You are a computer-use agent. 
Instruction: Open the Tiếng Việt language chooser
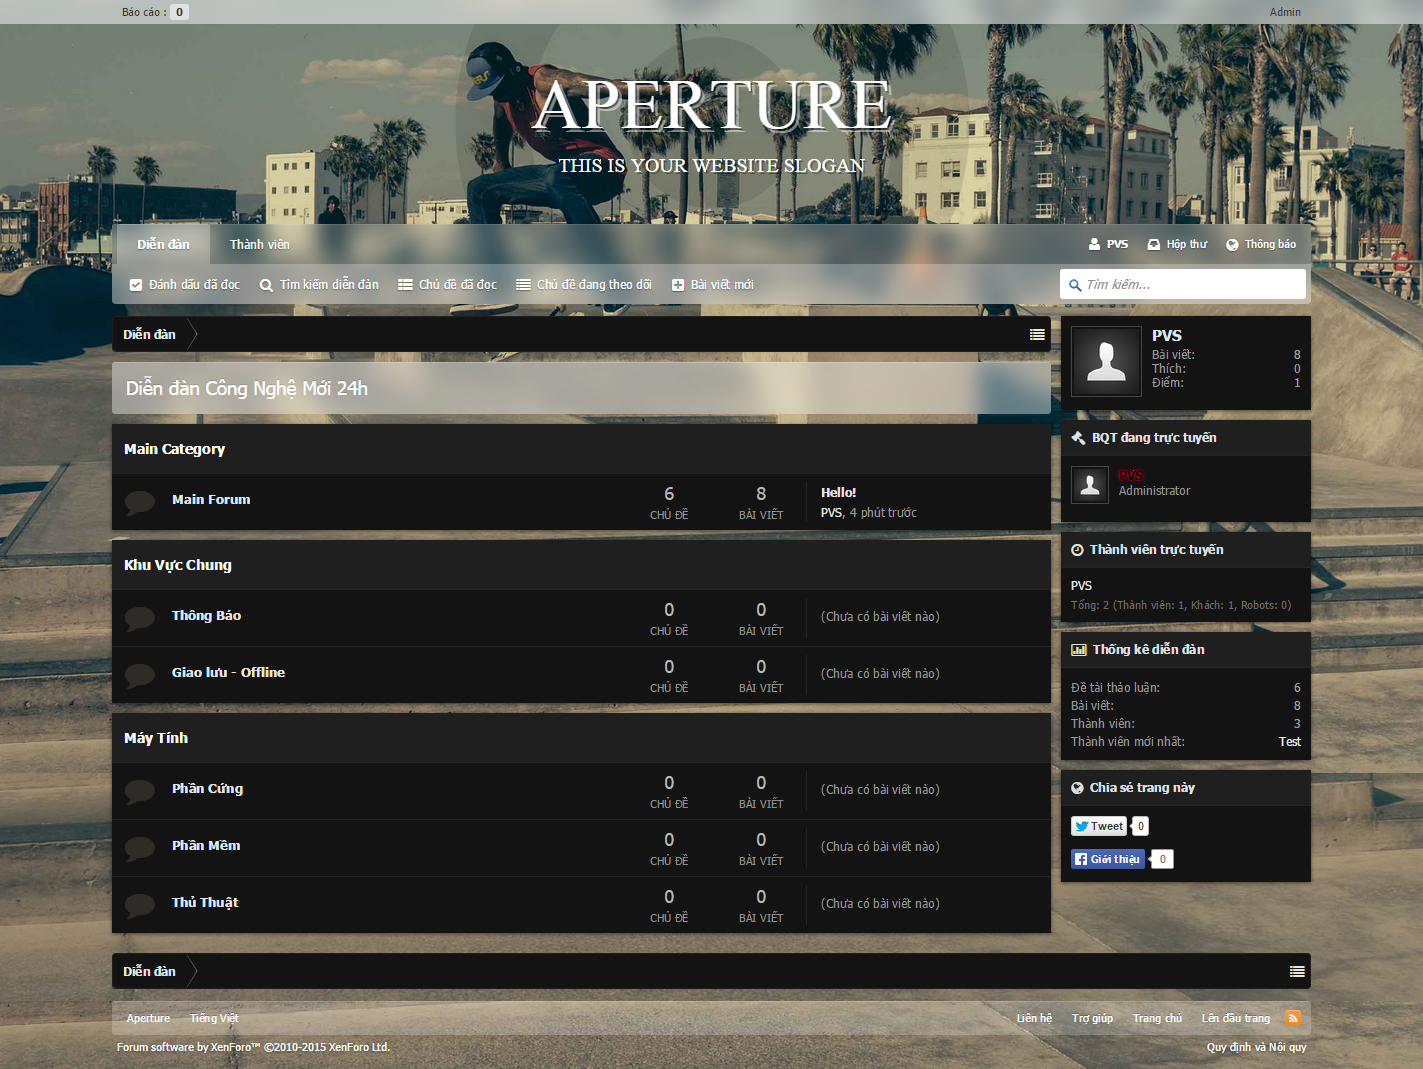tap(214, 1018)
